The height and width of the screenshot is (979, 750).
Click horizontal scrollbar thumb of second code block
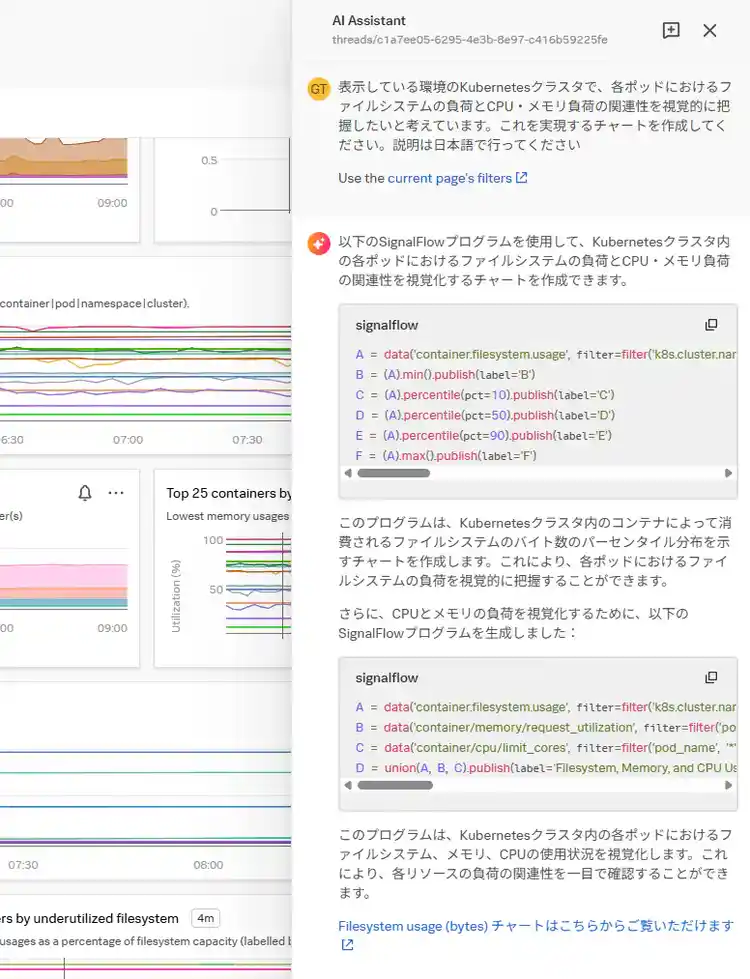point(395,785)
